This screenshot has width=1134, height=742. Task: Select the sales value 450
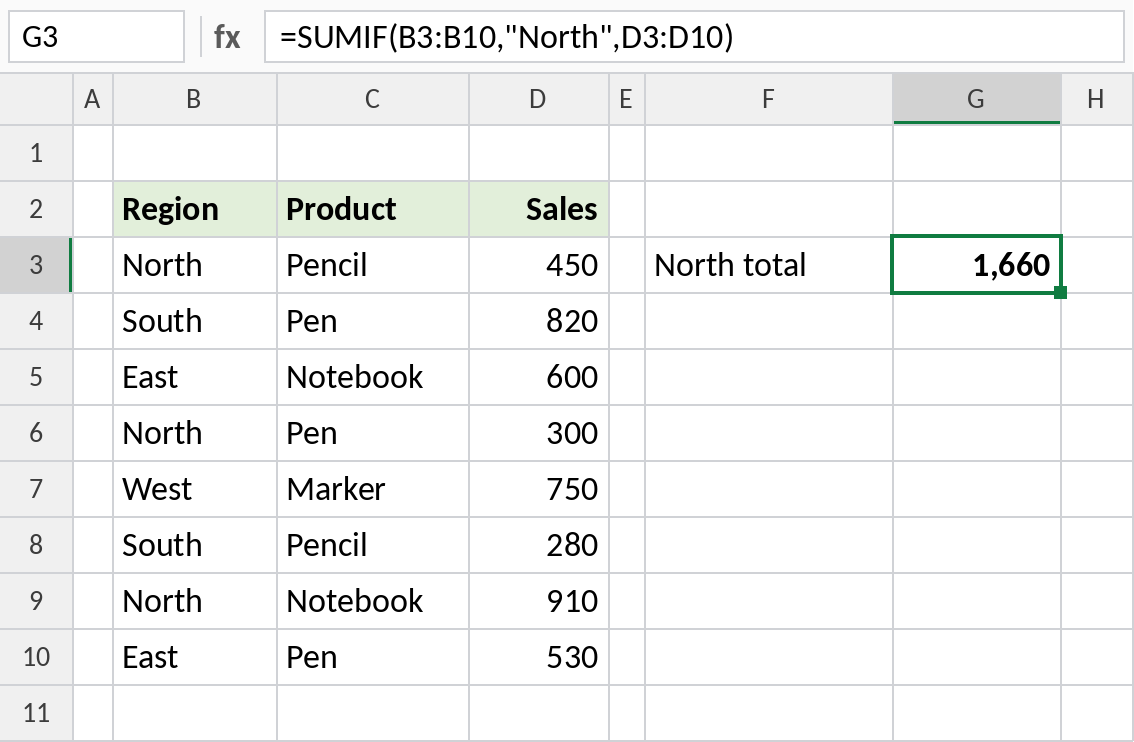[539, 265]
